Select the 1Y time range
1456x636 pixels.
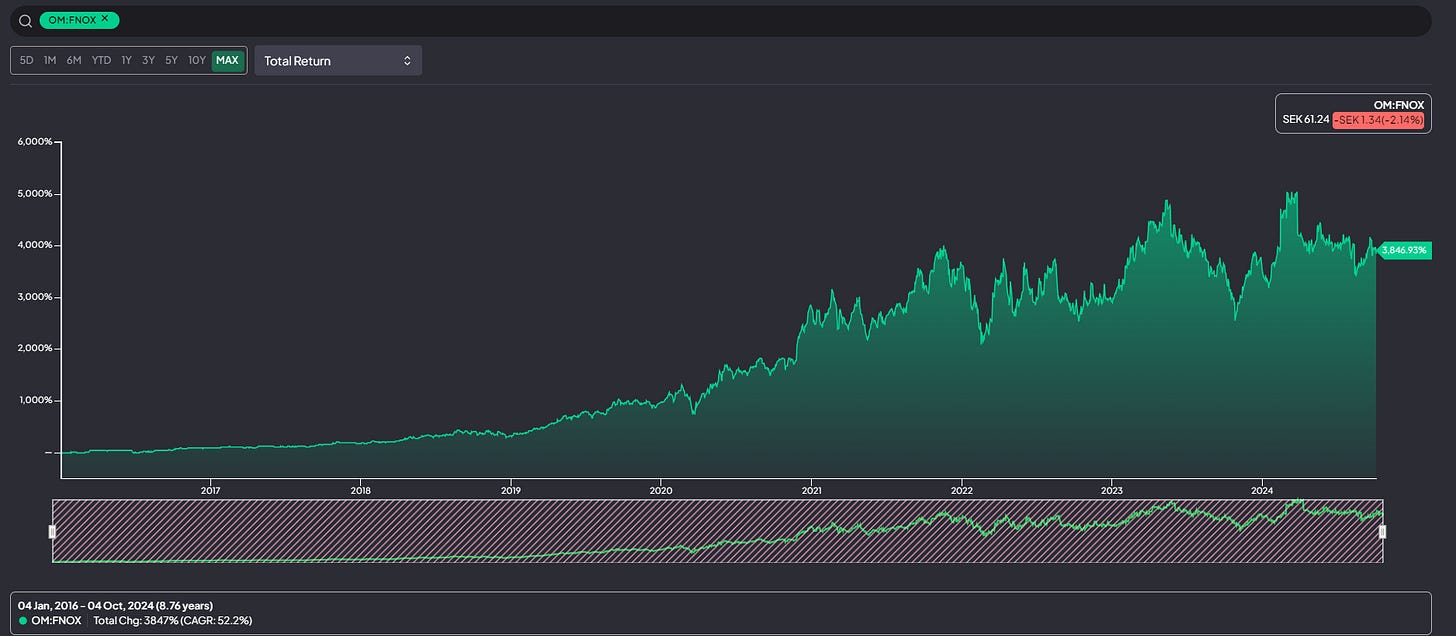pos(126,60)
